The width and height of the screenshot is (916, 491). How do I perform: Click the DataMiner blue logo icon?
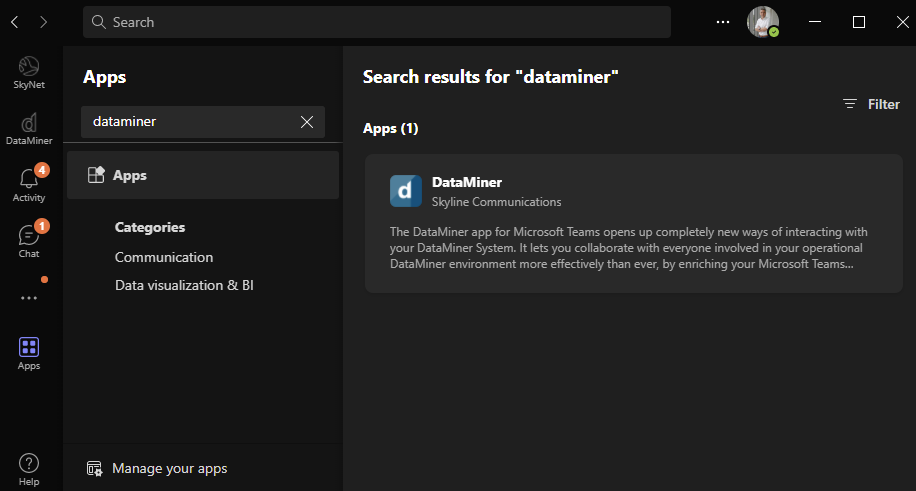(x=406, y=191)
